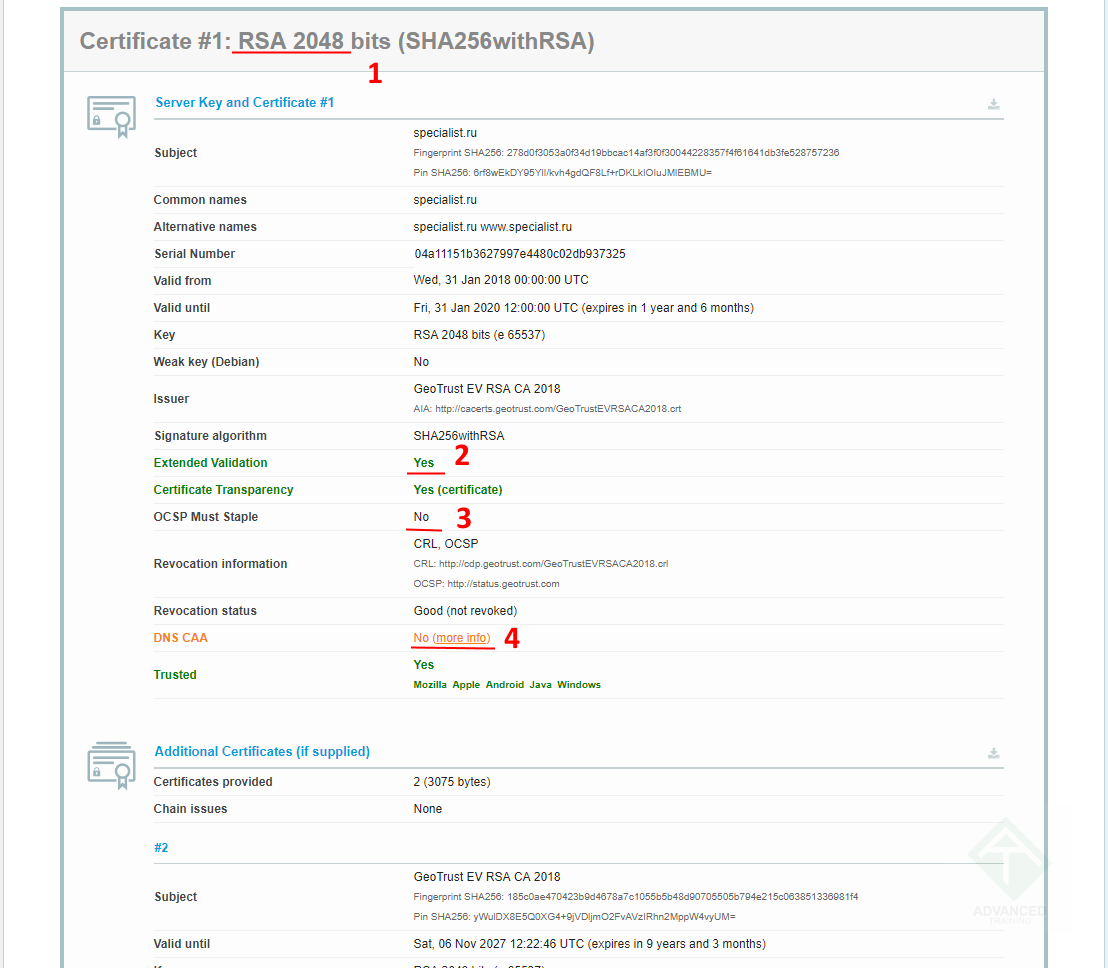Viewport: 1108px width, 968px height.
Task: Click the Trusted 'Yes' value
Action: [x=424, y=665]
